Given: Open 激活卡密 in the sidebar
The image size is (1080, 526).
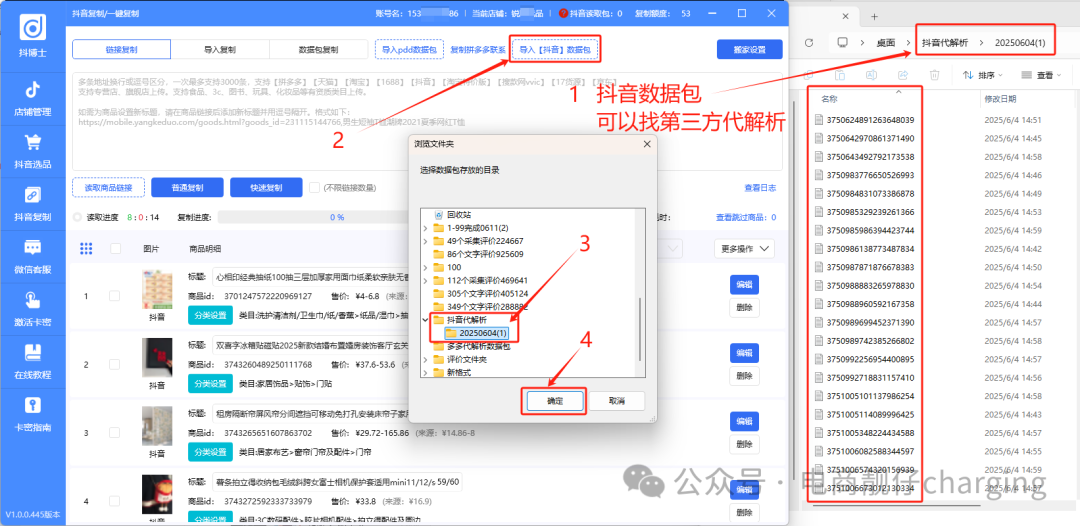Looking at the screenshot, I should (32, 308).
